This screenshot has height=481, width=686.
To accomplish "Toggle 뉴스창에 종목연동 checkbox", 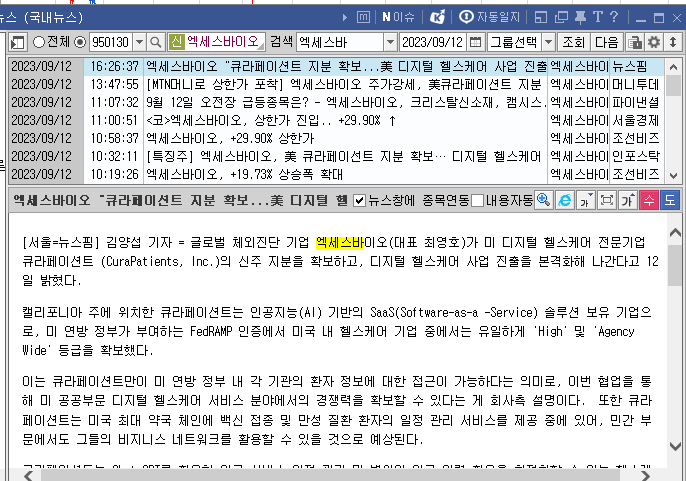I will [x=360, y=200].
